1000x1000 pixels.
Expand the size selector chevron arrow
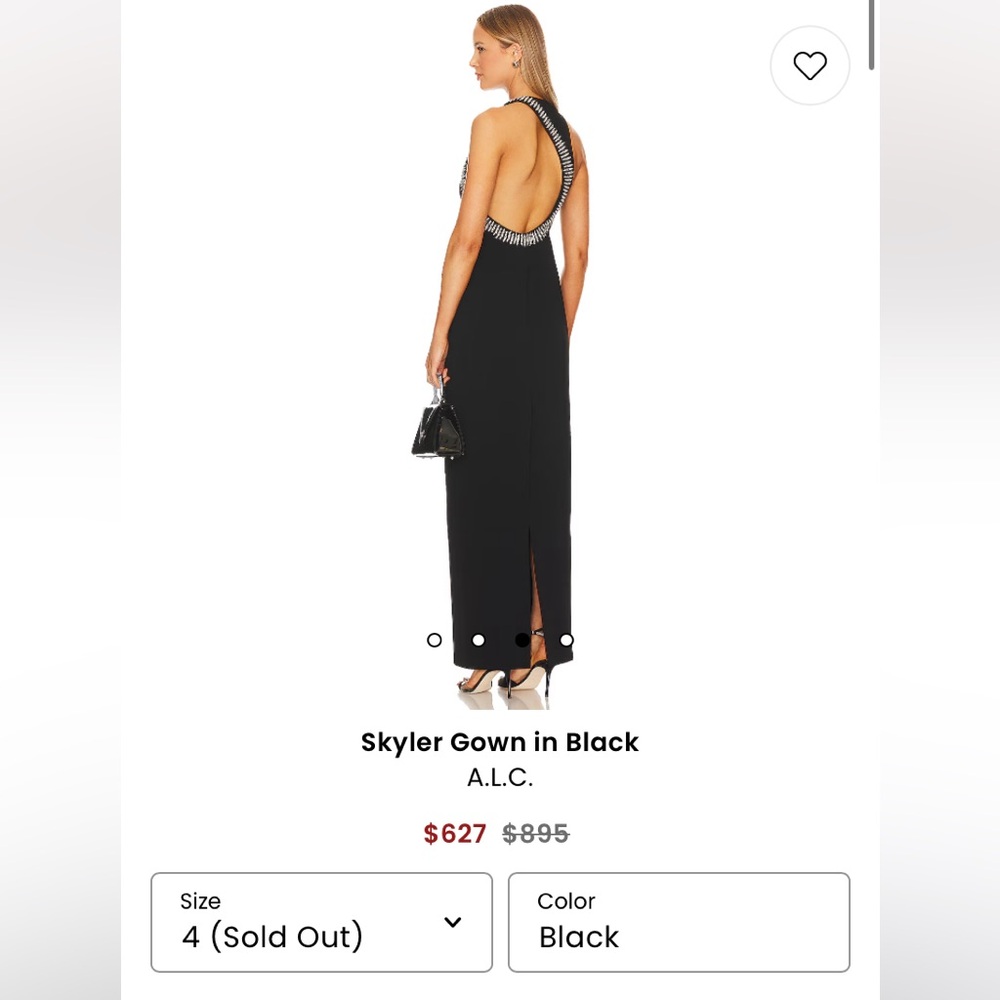(x=455, y=924)
